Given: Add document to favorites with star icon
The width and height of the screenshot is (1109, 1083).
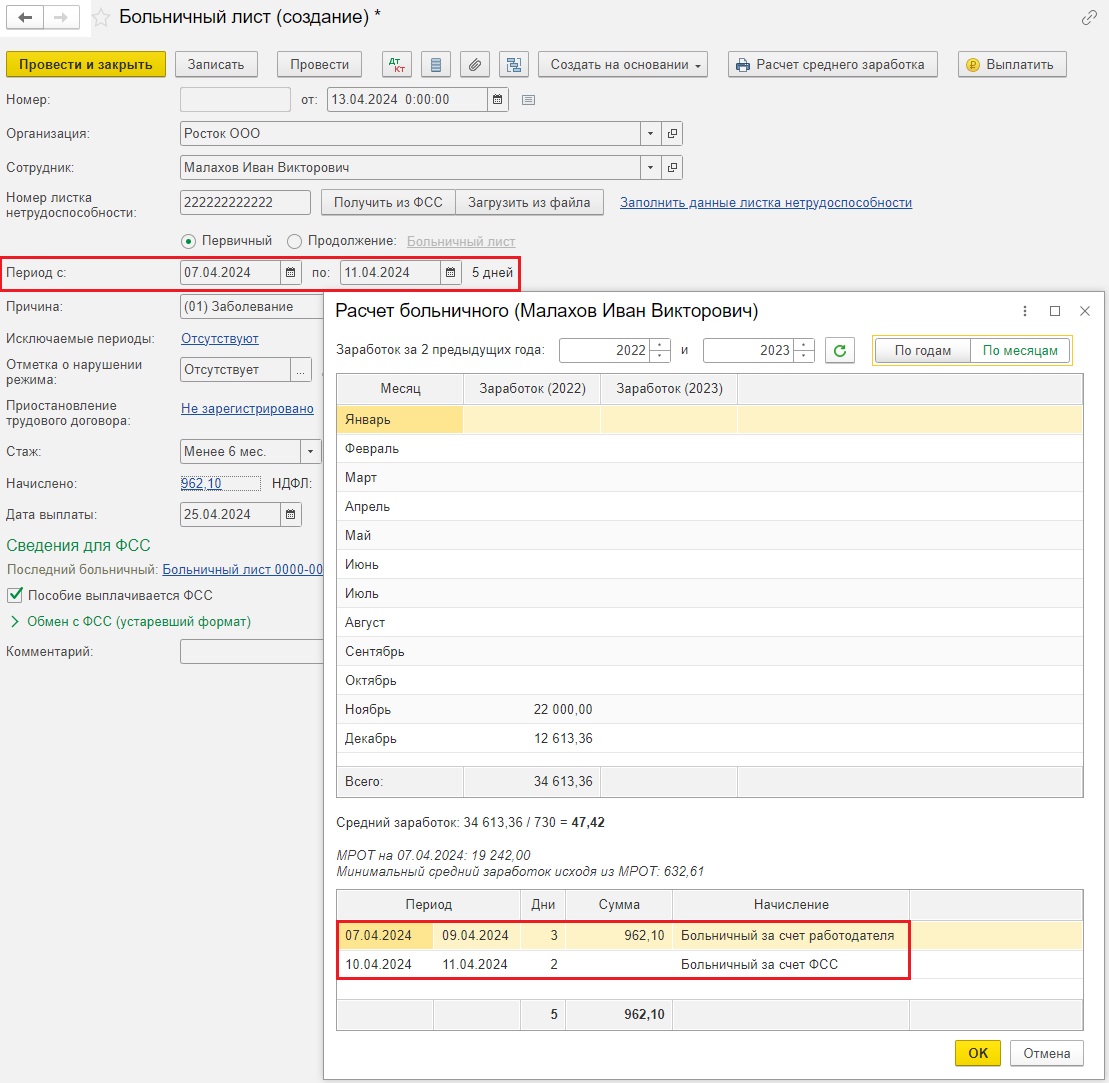Looking at the screenshot, I should click(x=101, y=18).
